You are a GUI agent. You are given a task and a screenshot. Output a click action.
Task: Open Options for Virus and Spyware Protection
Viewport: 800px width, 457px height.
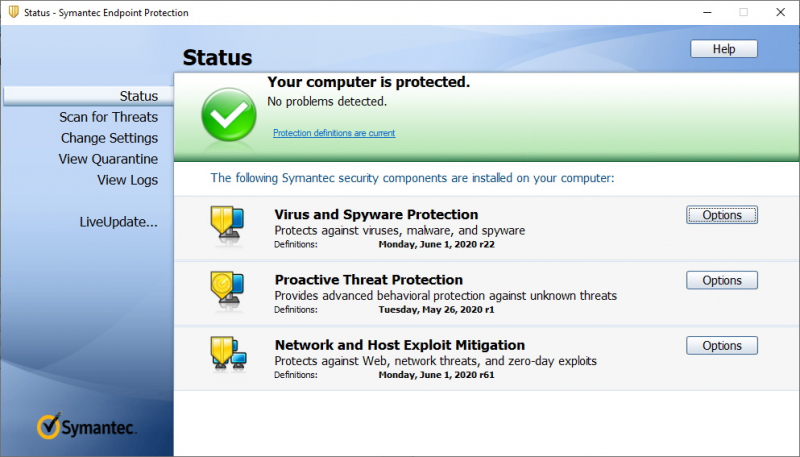pyautogui.click(x=721, y=215)
